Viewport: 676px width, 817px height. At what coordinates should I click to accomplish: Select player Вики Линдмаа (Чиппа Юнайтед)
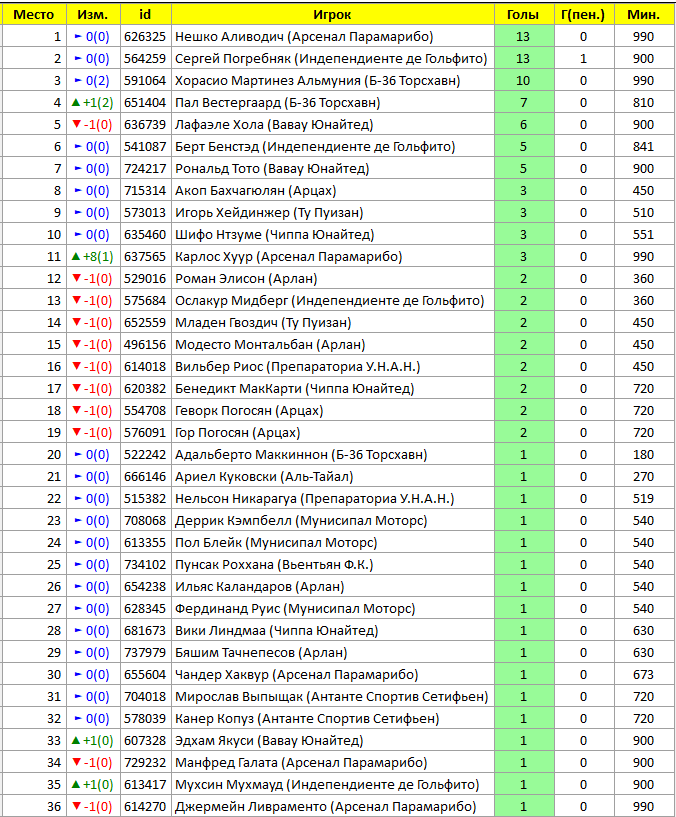pos(277,630)
